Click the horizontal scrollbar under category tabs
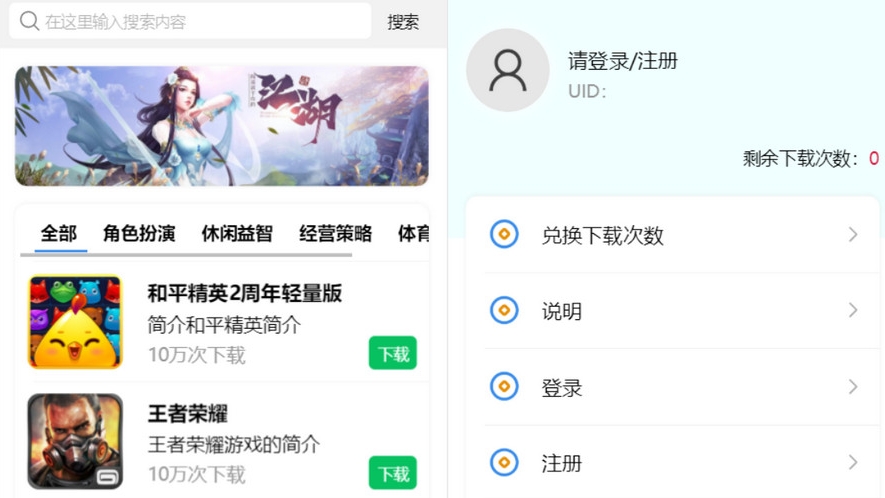The height and width of the screenshot is (498, 885). 186,255
